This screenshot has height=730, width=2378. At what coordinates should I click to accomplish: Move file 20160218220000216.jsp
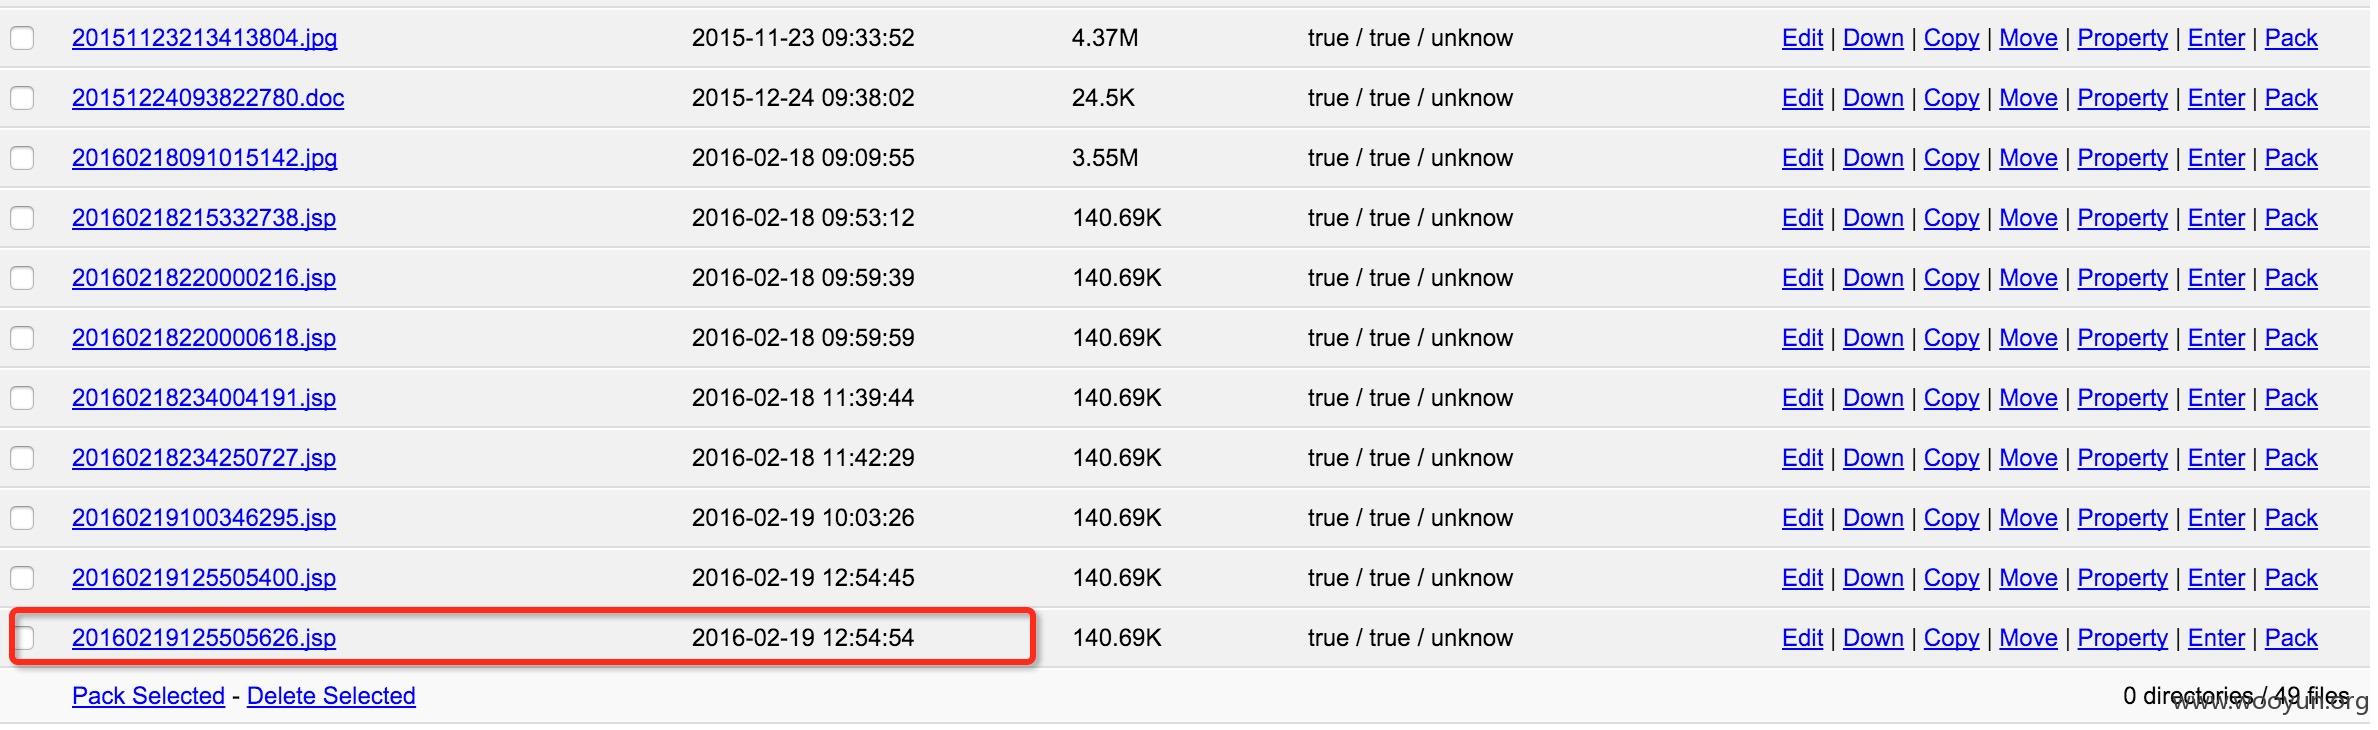2028,278
